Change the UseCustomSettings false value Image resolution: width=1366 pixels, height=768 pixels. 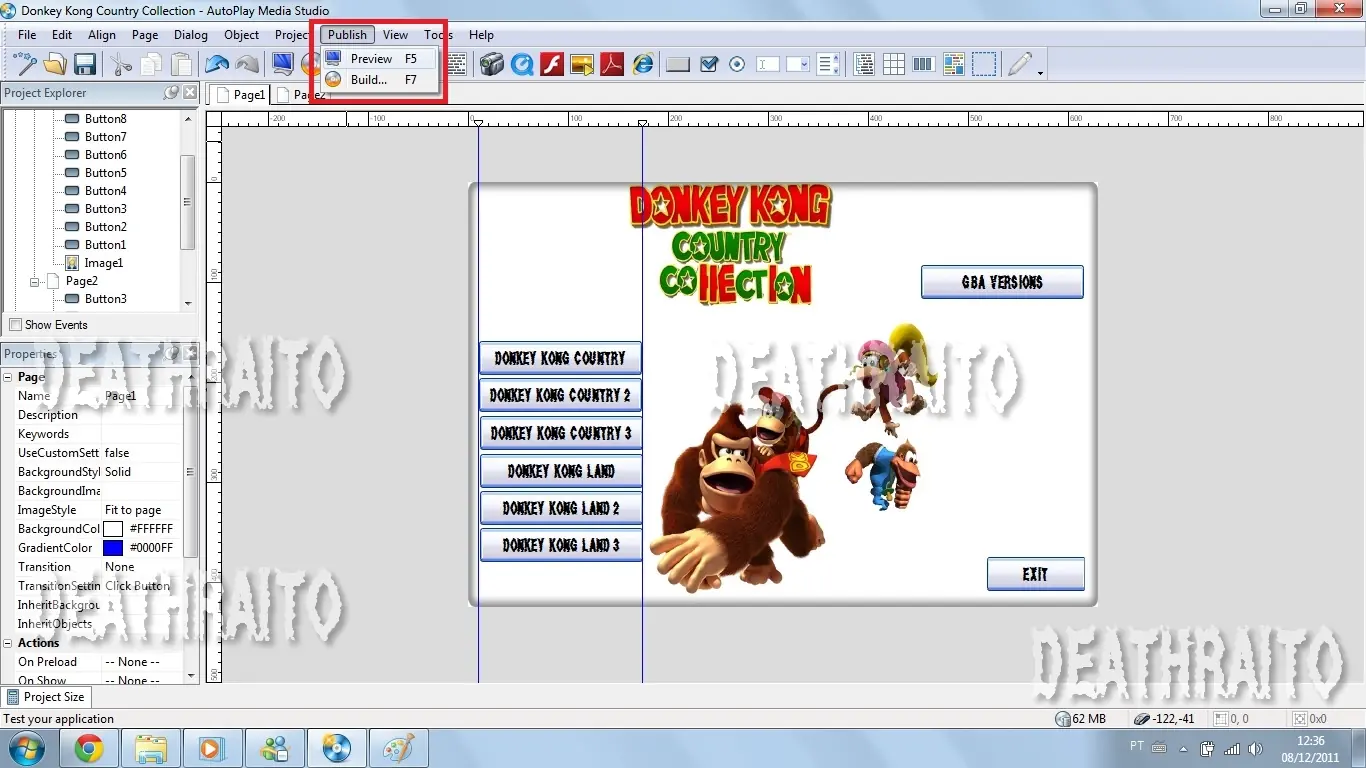(x=142, y=453)
